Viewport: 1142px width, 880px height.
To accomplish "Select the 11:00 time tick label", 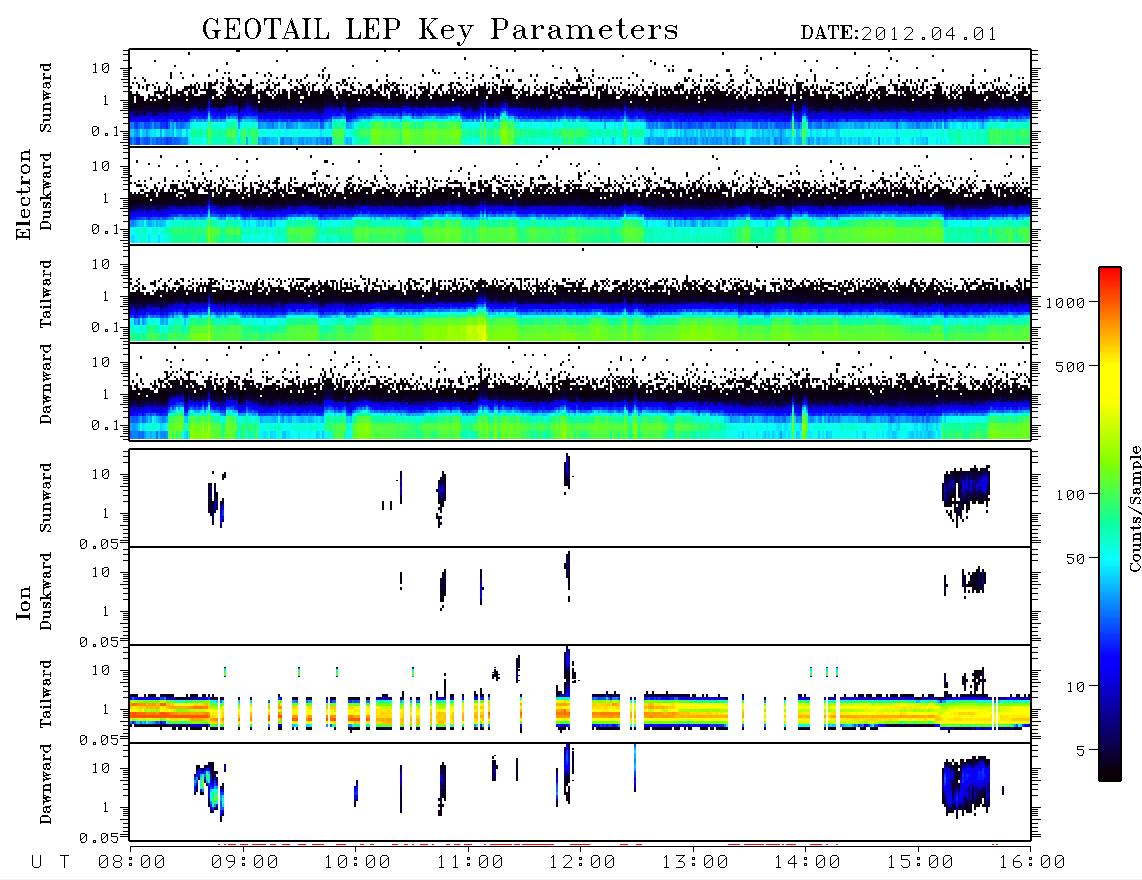I will 470,862.
